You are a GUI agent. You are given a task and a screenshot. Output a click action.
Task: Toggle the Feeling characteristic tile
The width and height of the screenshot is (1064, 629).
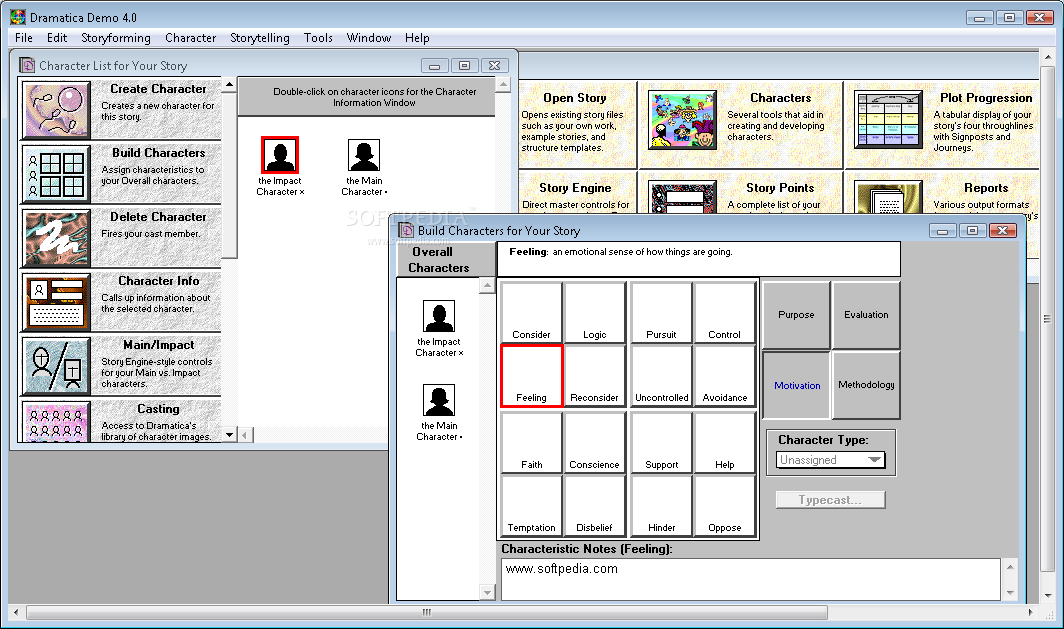tap(531, 376)
